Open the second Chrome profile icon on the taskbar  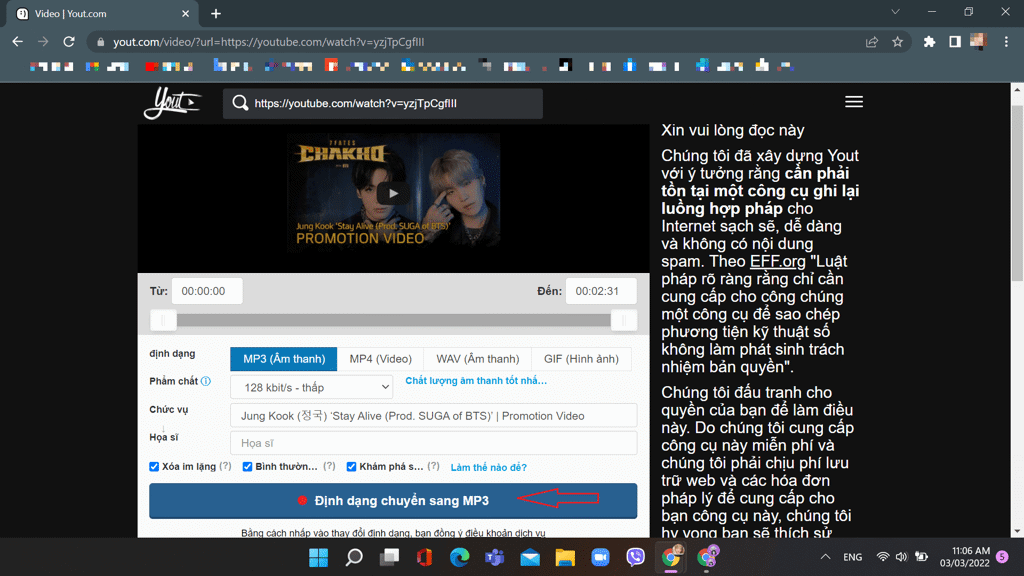coord(707,558)
